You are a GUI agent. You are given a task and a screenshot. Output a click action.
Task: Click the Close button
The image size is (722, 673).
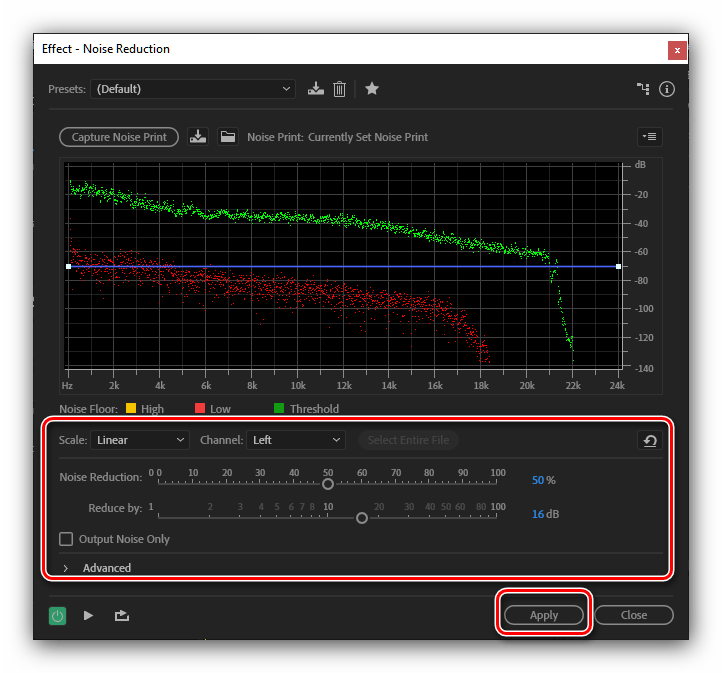634,615
